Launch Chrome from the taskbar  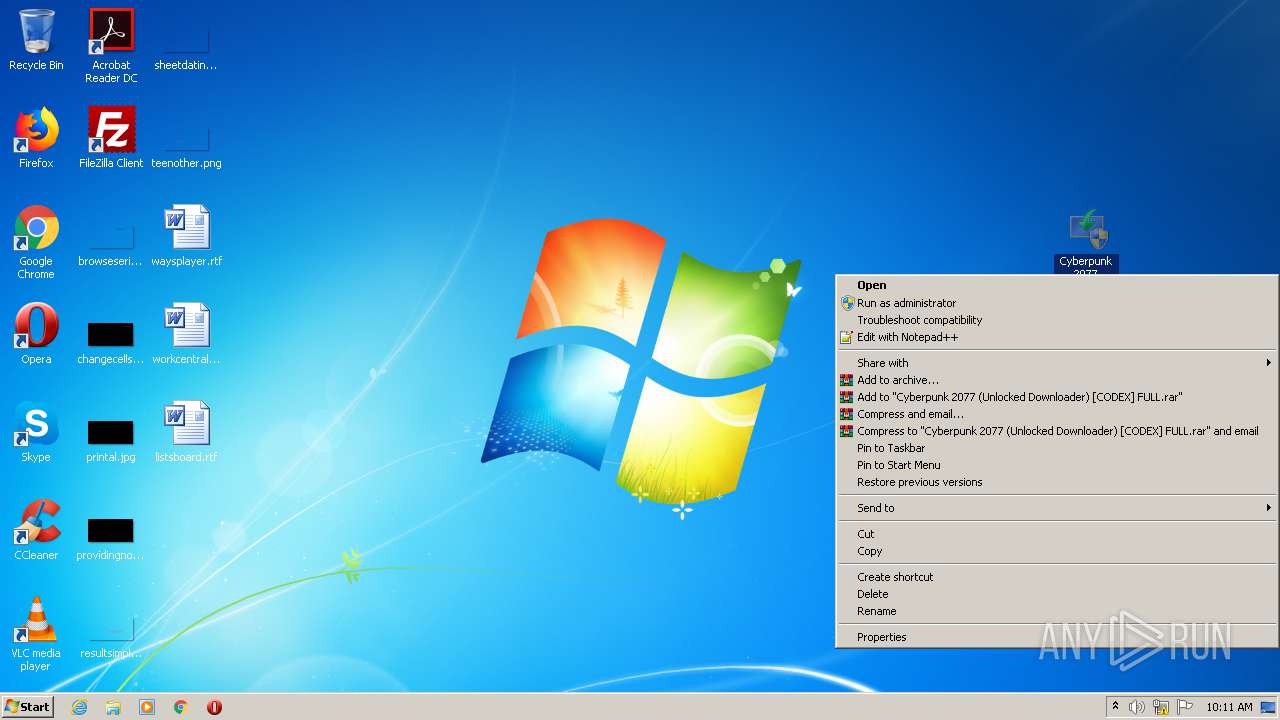pyautogui.click(x=181, y=707)
